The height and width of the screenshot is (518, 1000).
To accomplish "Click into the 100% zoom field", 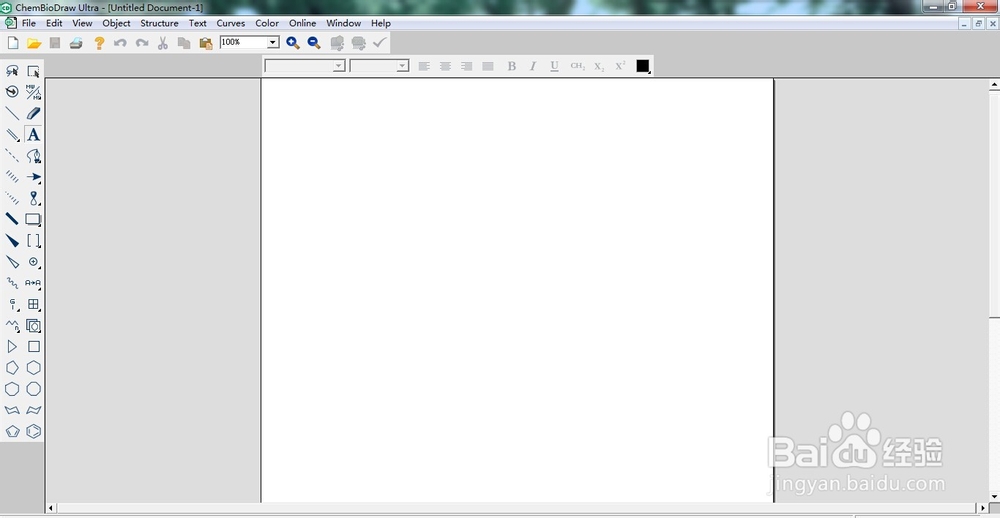I will point(244,42).
